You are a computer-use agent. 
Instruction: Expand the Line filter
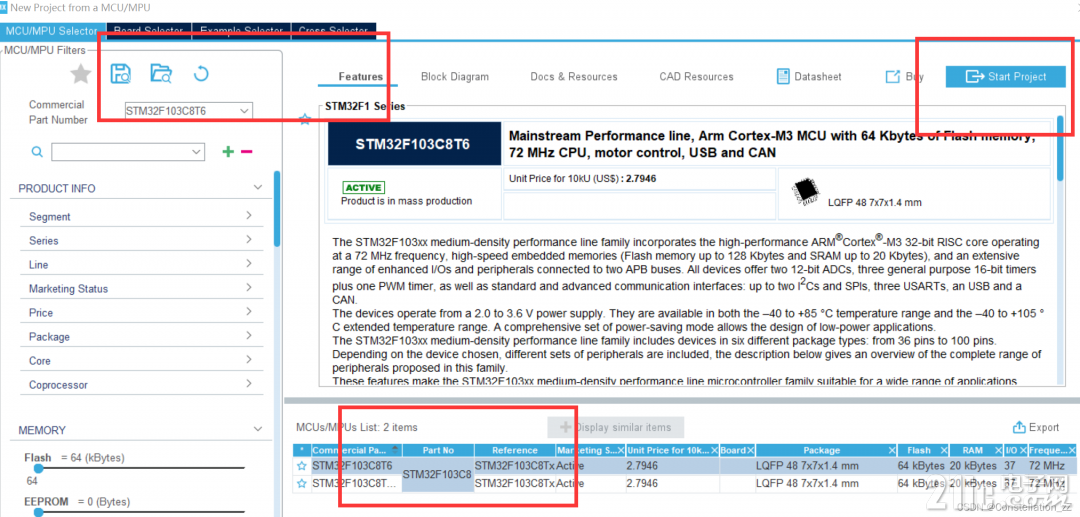[249, 264]
